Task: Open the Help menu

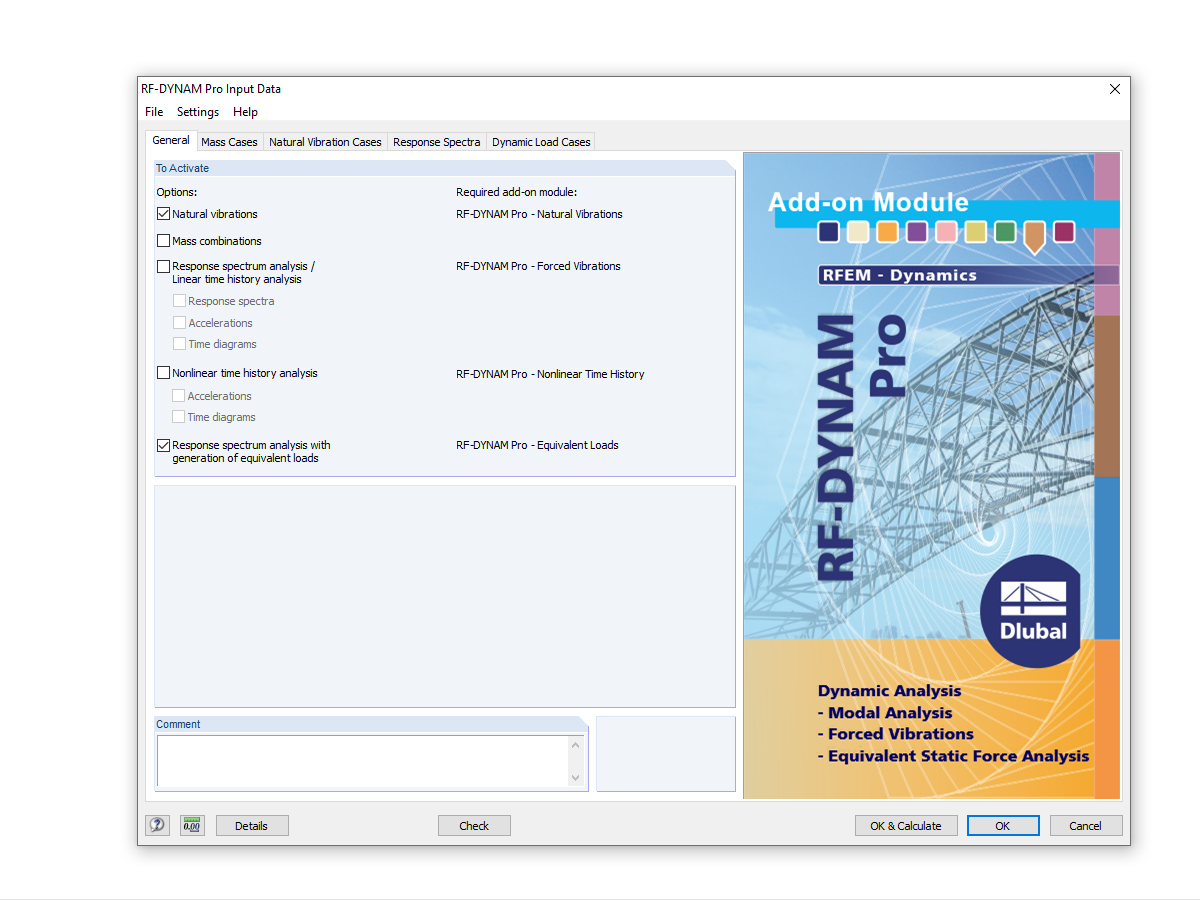Action: [245, 112]
